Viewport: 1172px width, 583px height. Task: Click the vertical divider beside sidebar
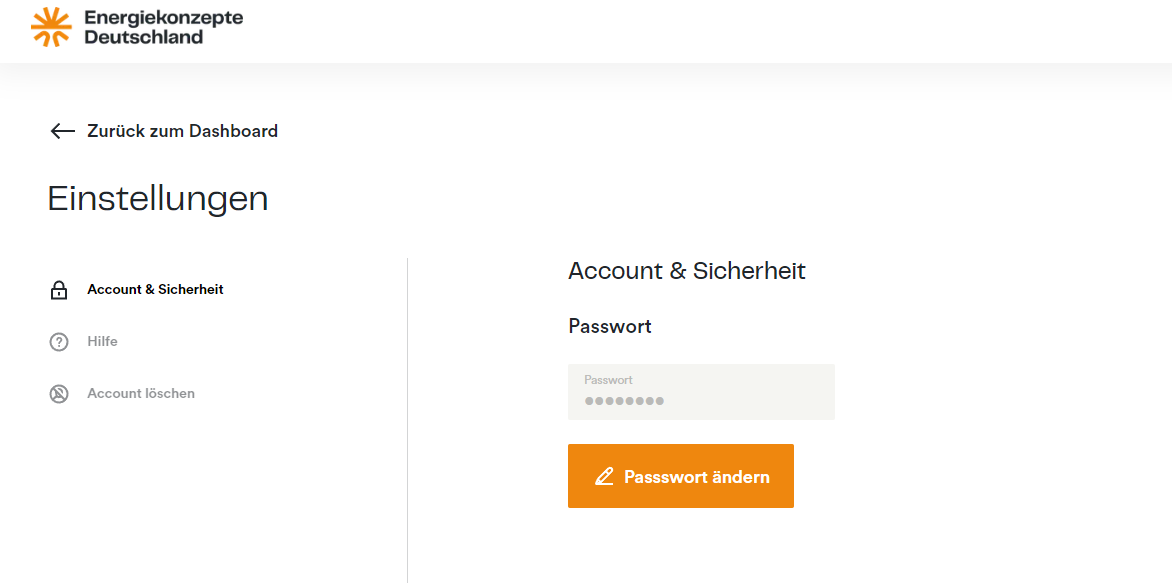(x=407, y=420)
